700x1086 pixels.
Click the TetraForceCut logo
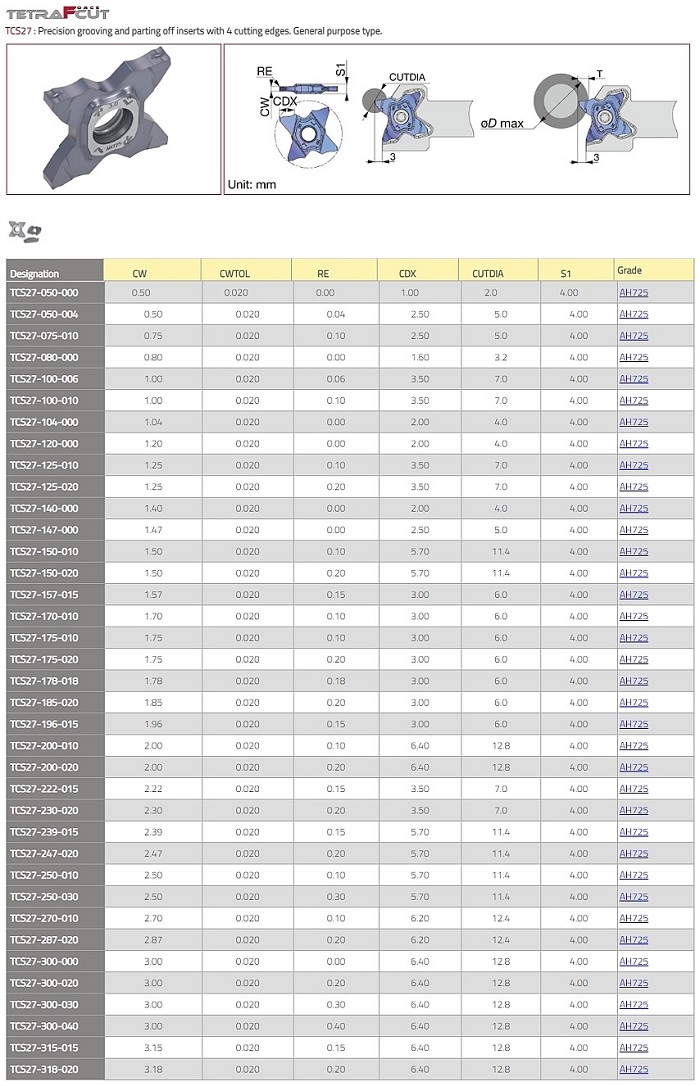pyautogui.click(x=57, y=13)
